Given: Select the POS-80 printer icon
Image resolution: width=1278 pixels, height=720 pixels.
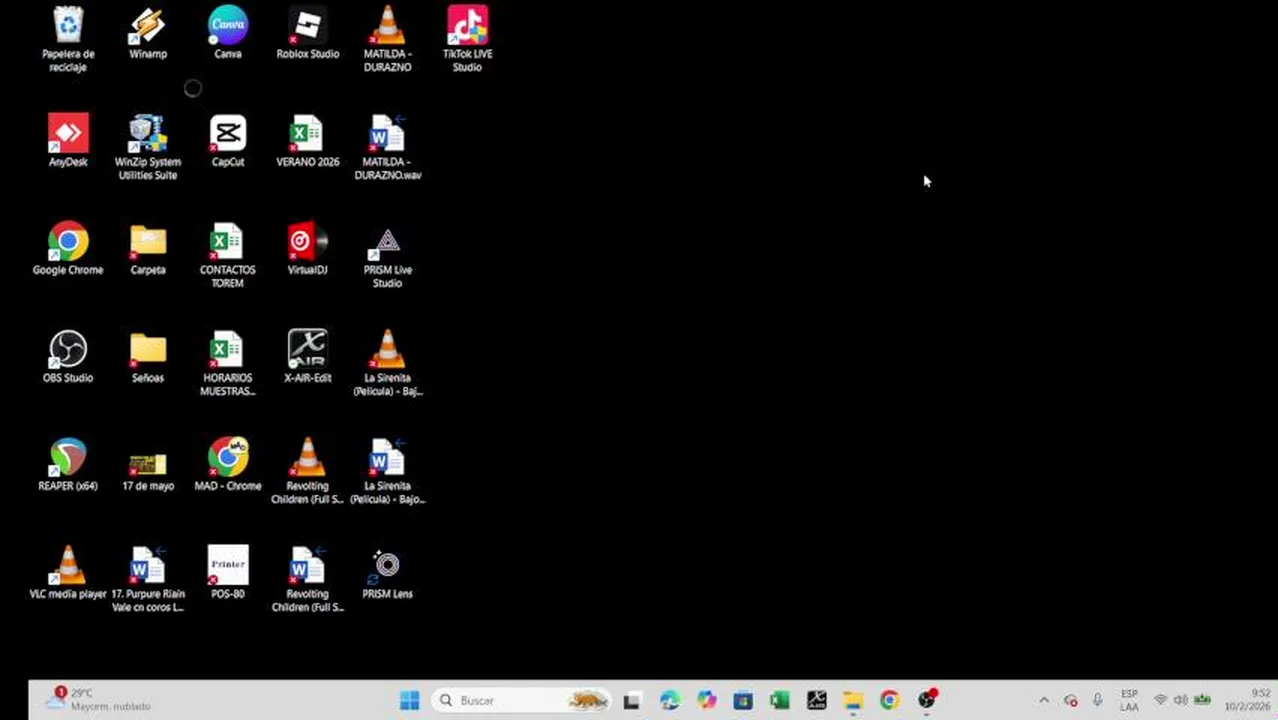Looking at the screenshot, I should (228, 573).
